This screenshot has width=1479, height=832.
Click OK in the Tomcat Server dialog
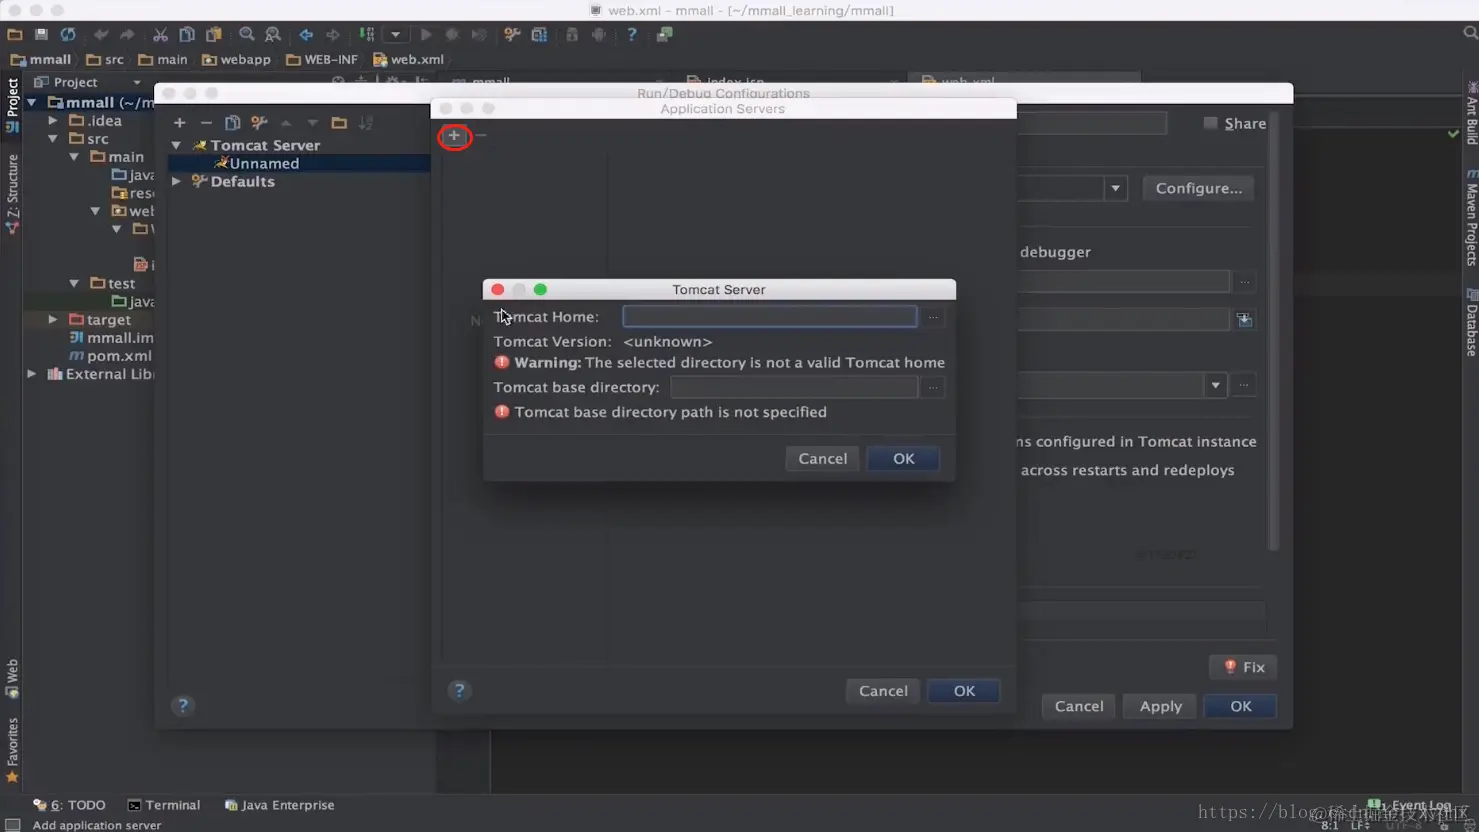point(903,458)
